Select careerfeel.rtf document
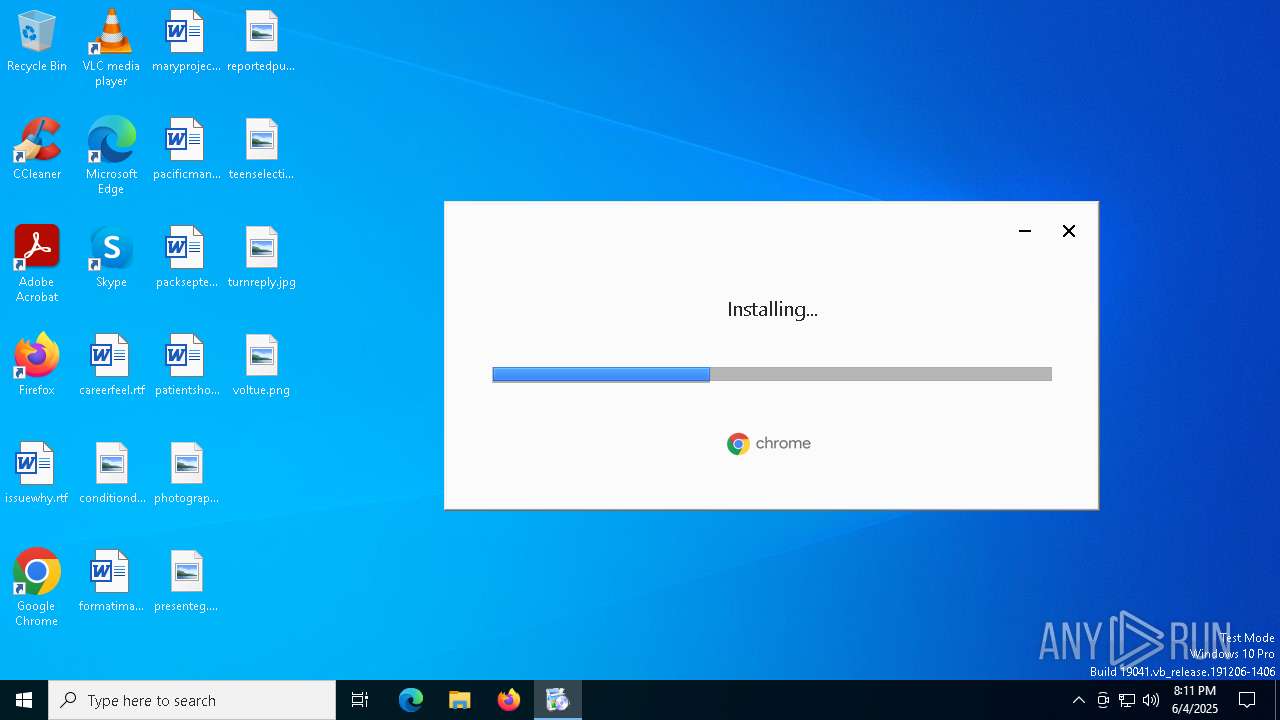The height and width of the screenshot is (720, 1280). coord(111,366)
